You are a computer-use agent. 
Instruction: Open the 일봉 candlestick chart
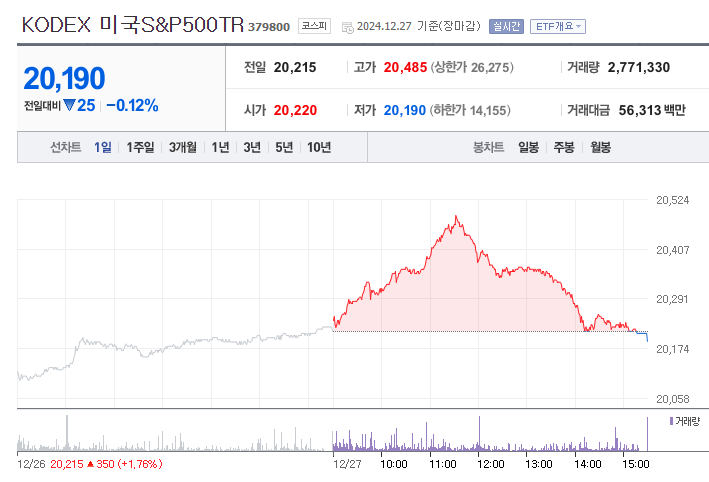[529, 147]
